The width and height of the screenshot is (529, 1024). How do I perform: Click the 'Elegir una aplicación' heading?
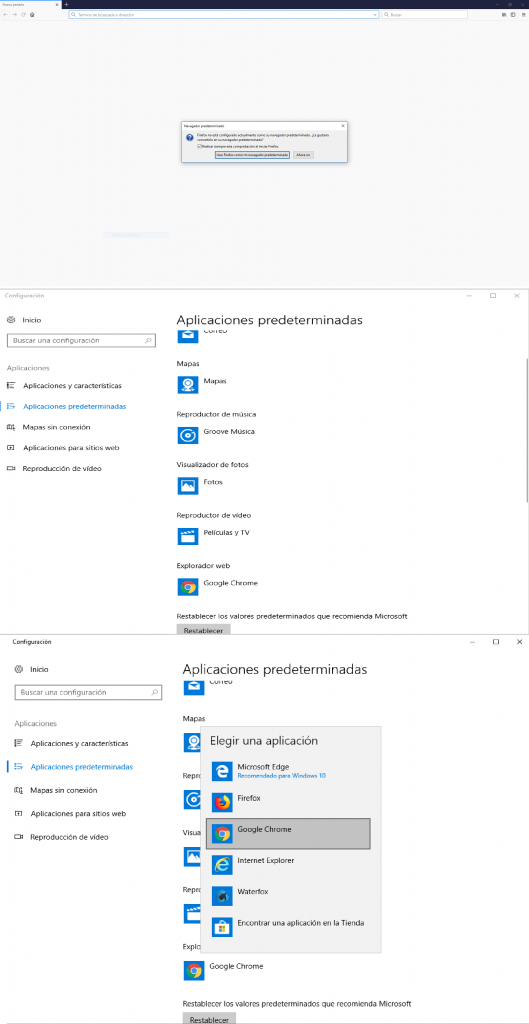pyautogui.click(x=264, y=741)
